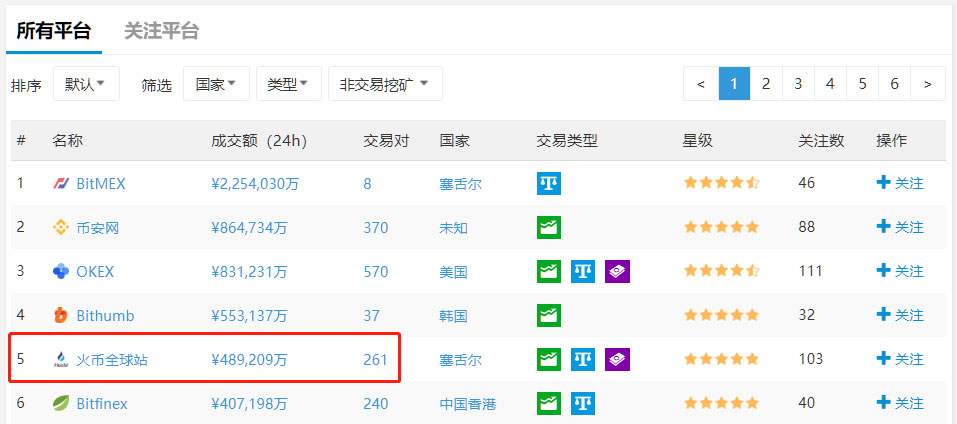Click Bithumb row green spot trading icon

click(x=549, y=315)
